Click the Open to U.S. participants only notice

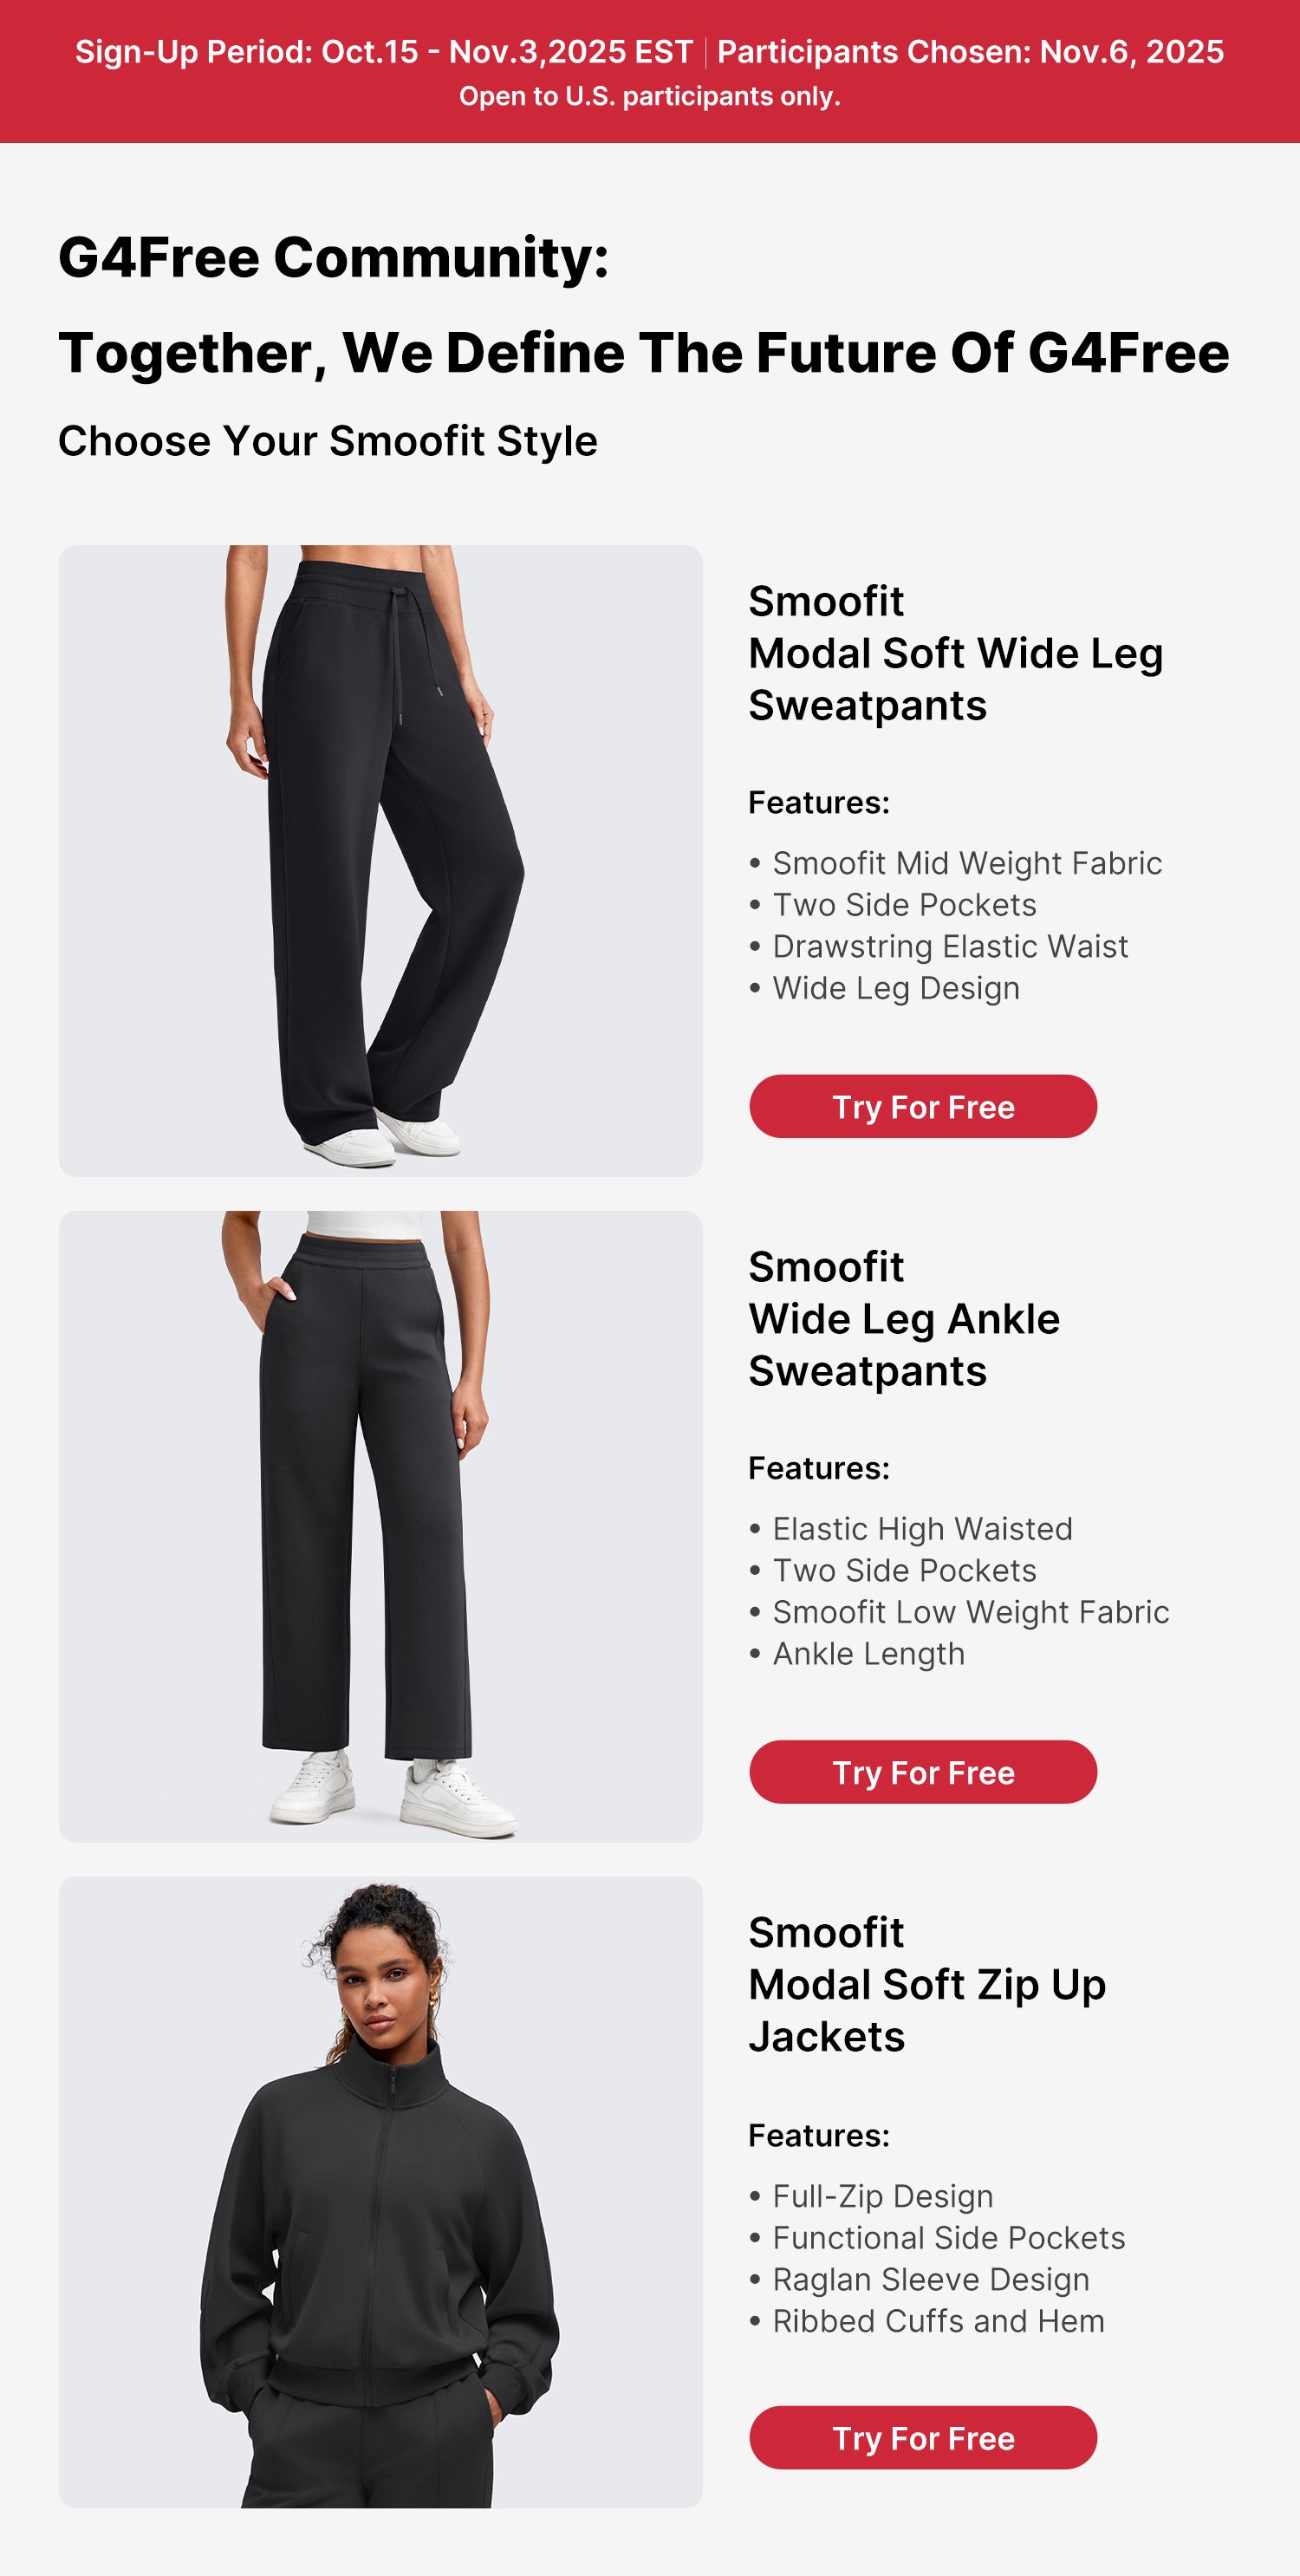click(650, 97)
